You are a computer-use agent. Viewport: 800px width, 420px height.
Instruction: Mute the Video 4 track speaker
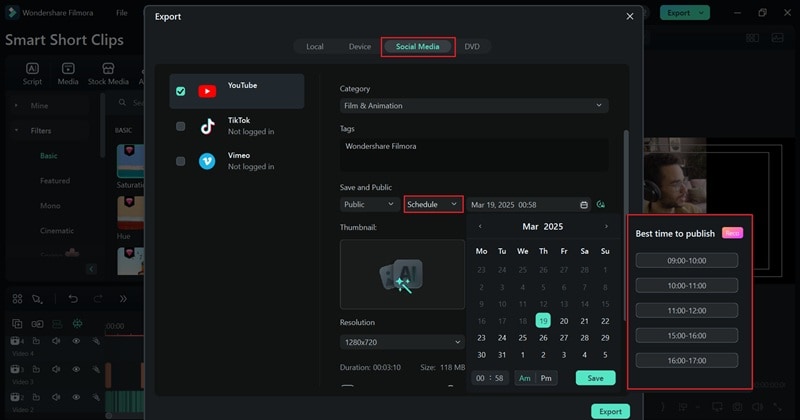tap(56, 341)
